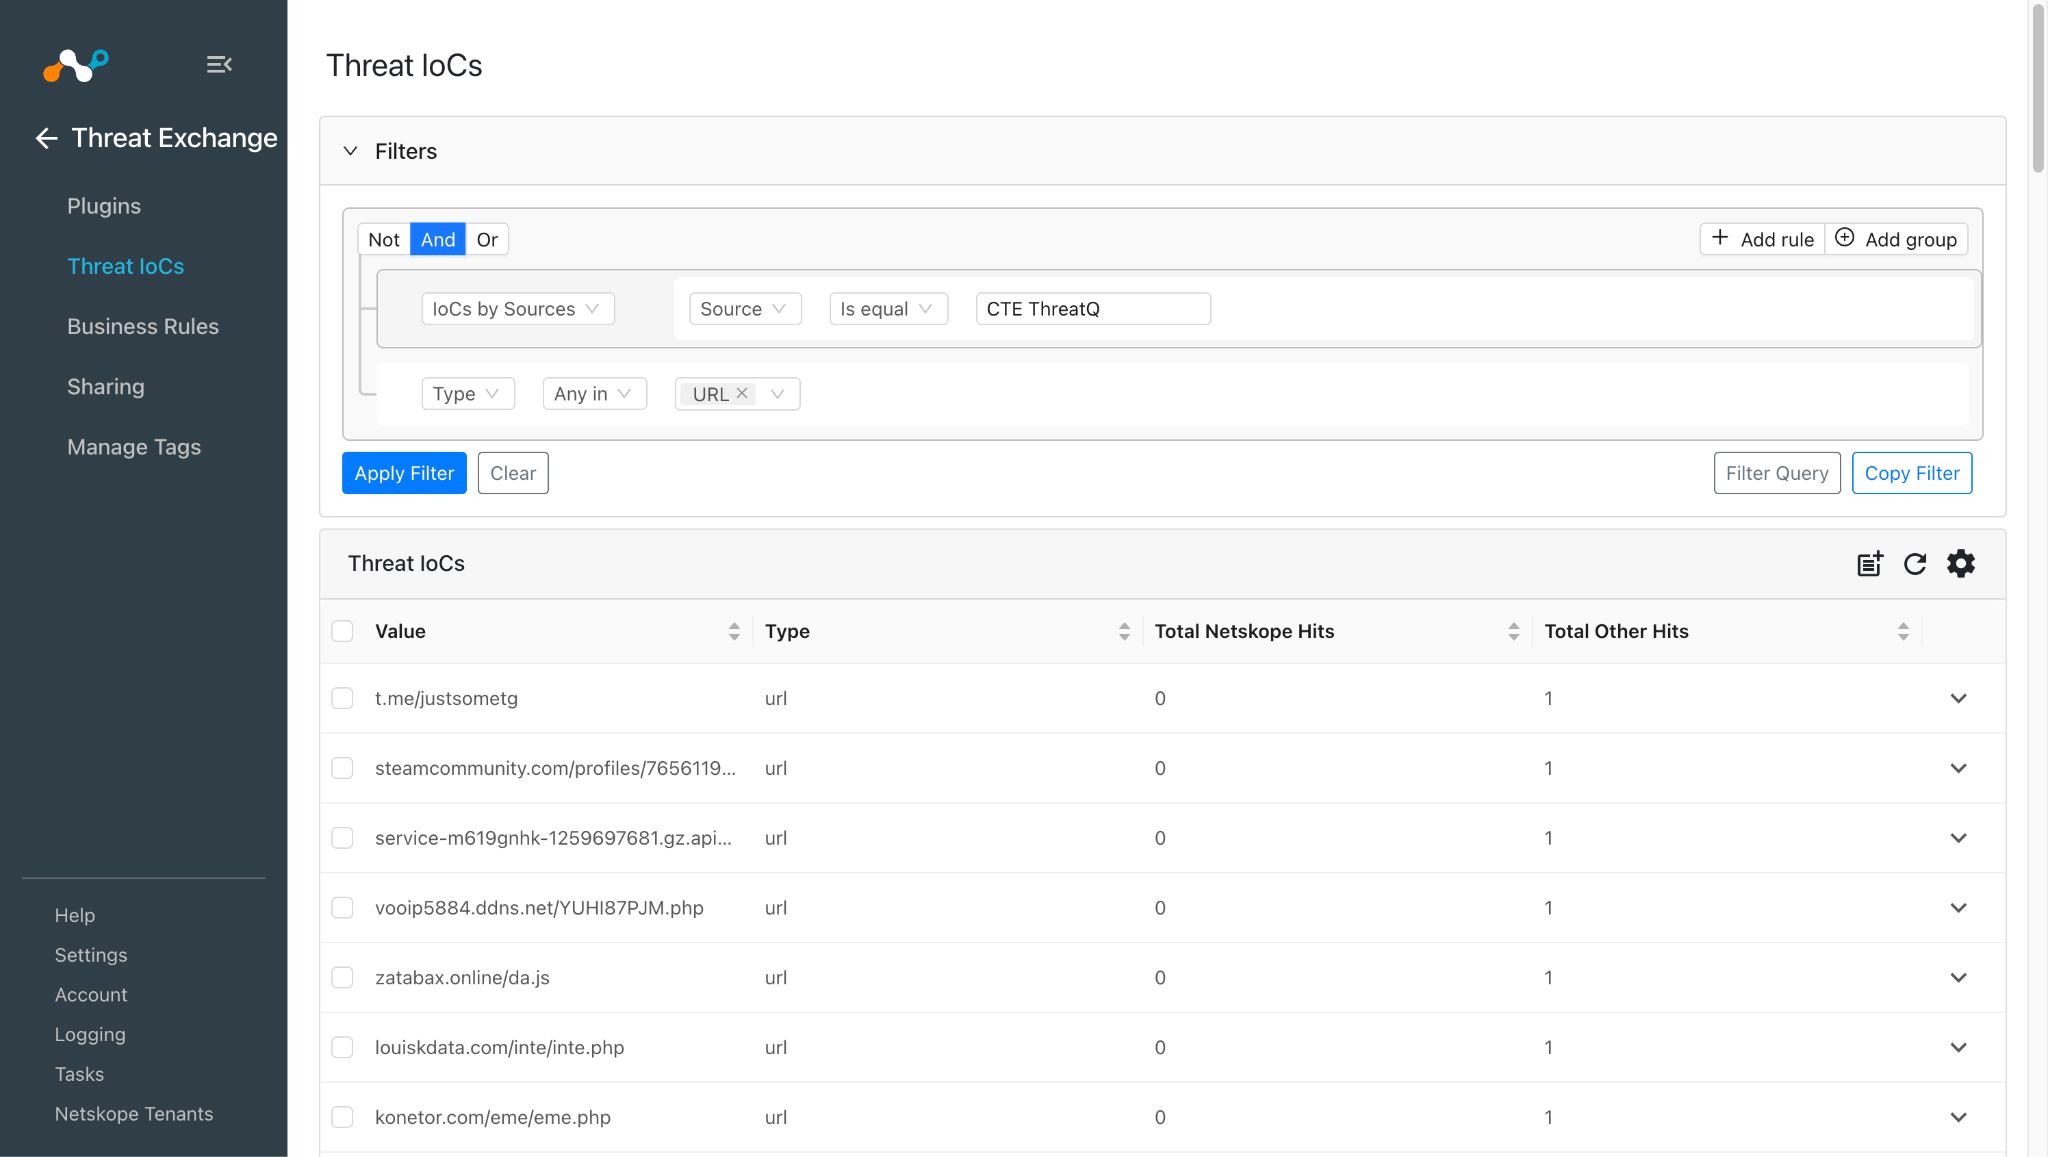Click the Add rule button
Screen dimensions: 2048x1157
pyautogui.click(x=1763, y=239)
